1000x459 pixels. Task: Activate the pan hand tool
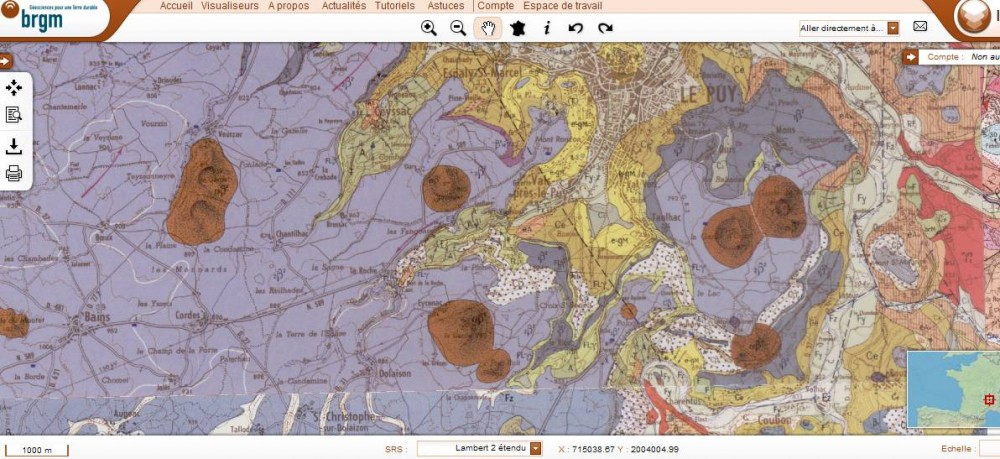click(488, 28)
